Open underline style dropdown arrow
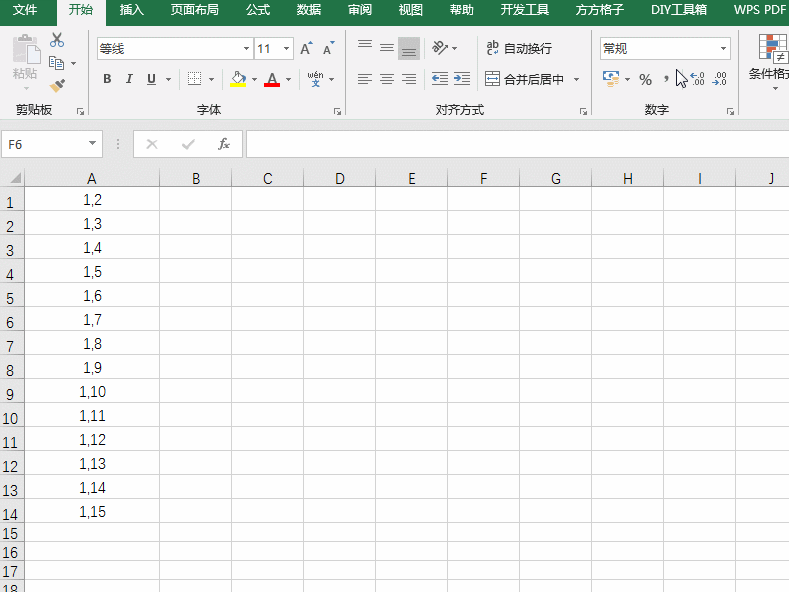The image size is (789, 592). click(168, 80)
